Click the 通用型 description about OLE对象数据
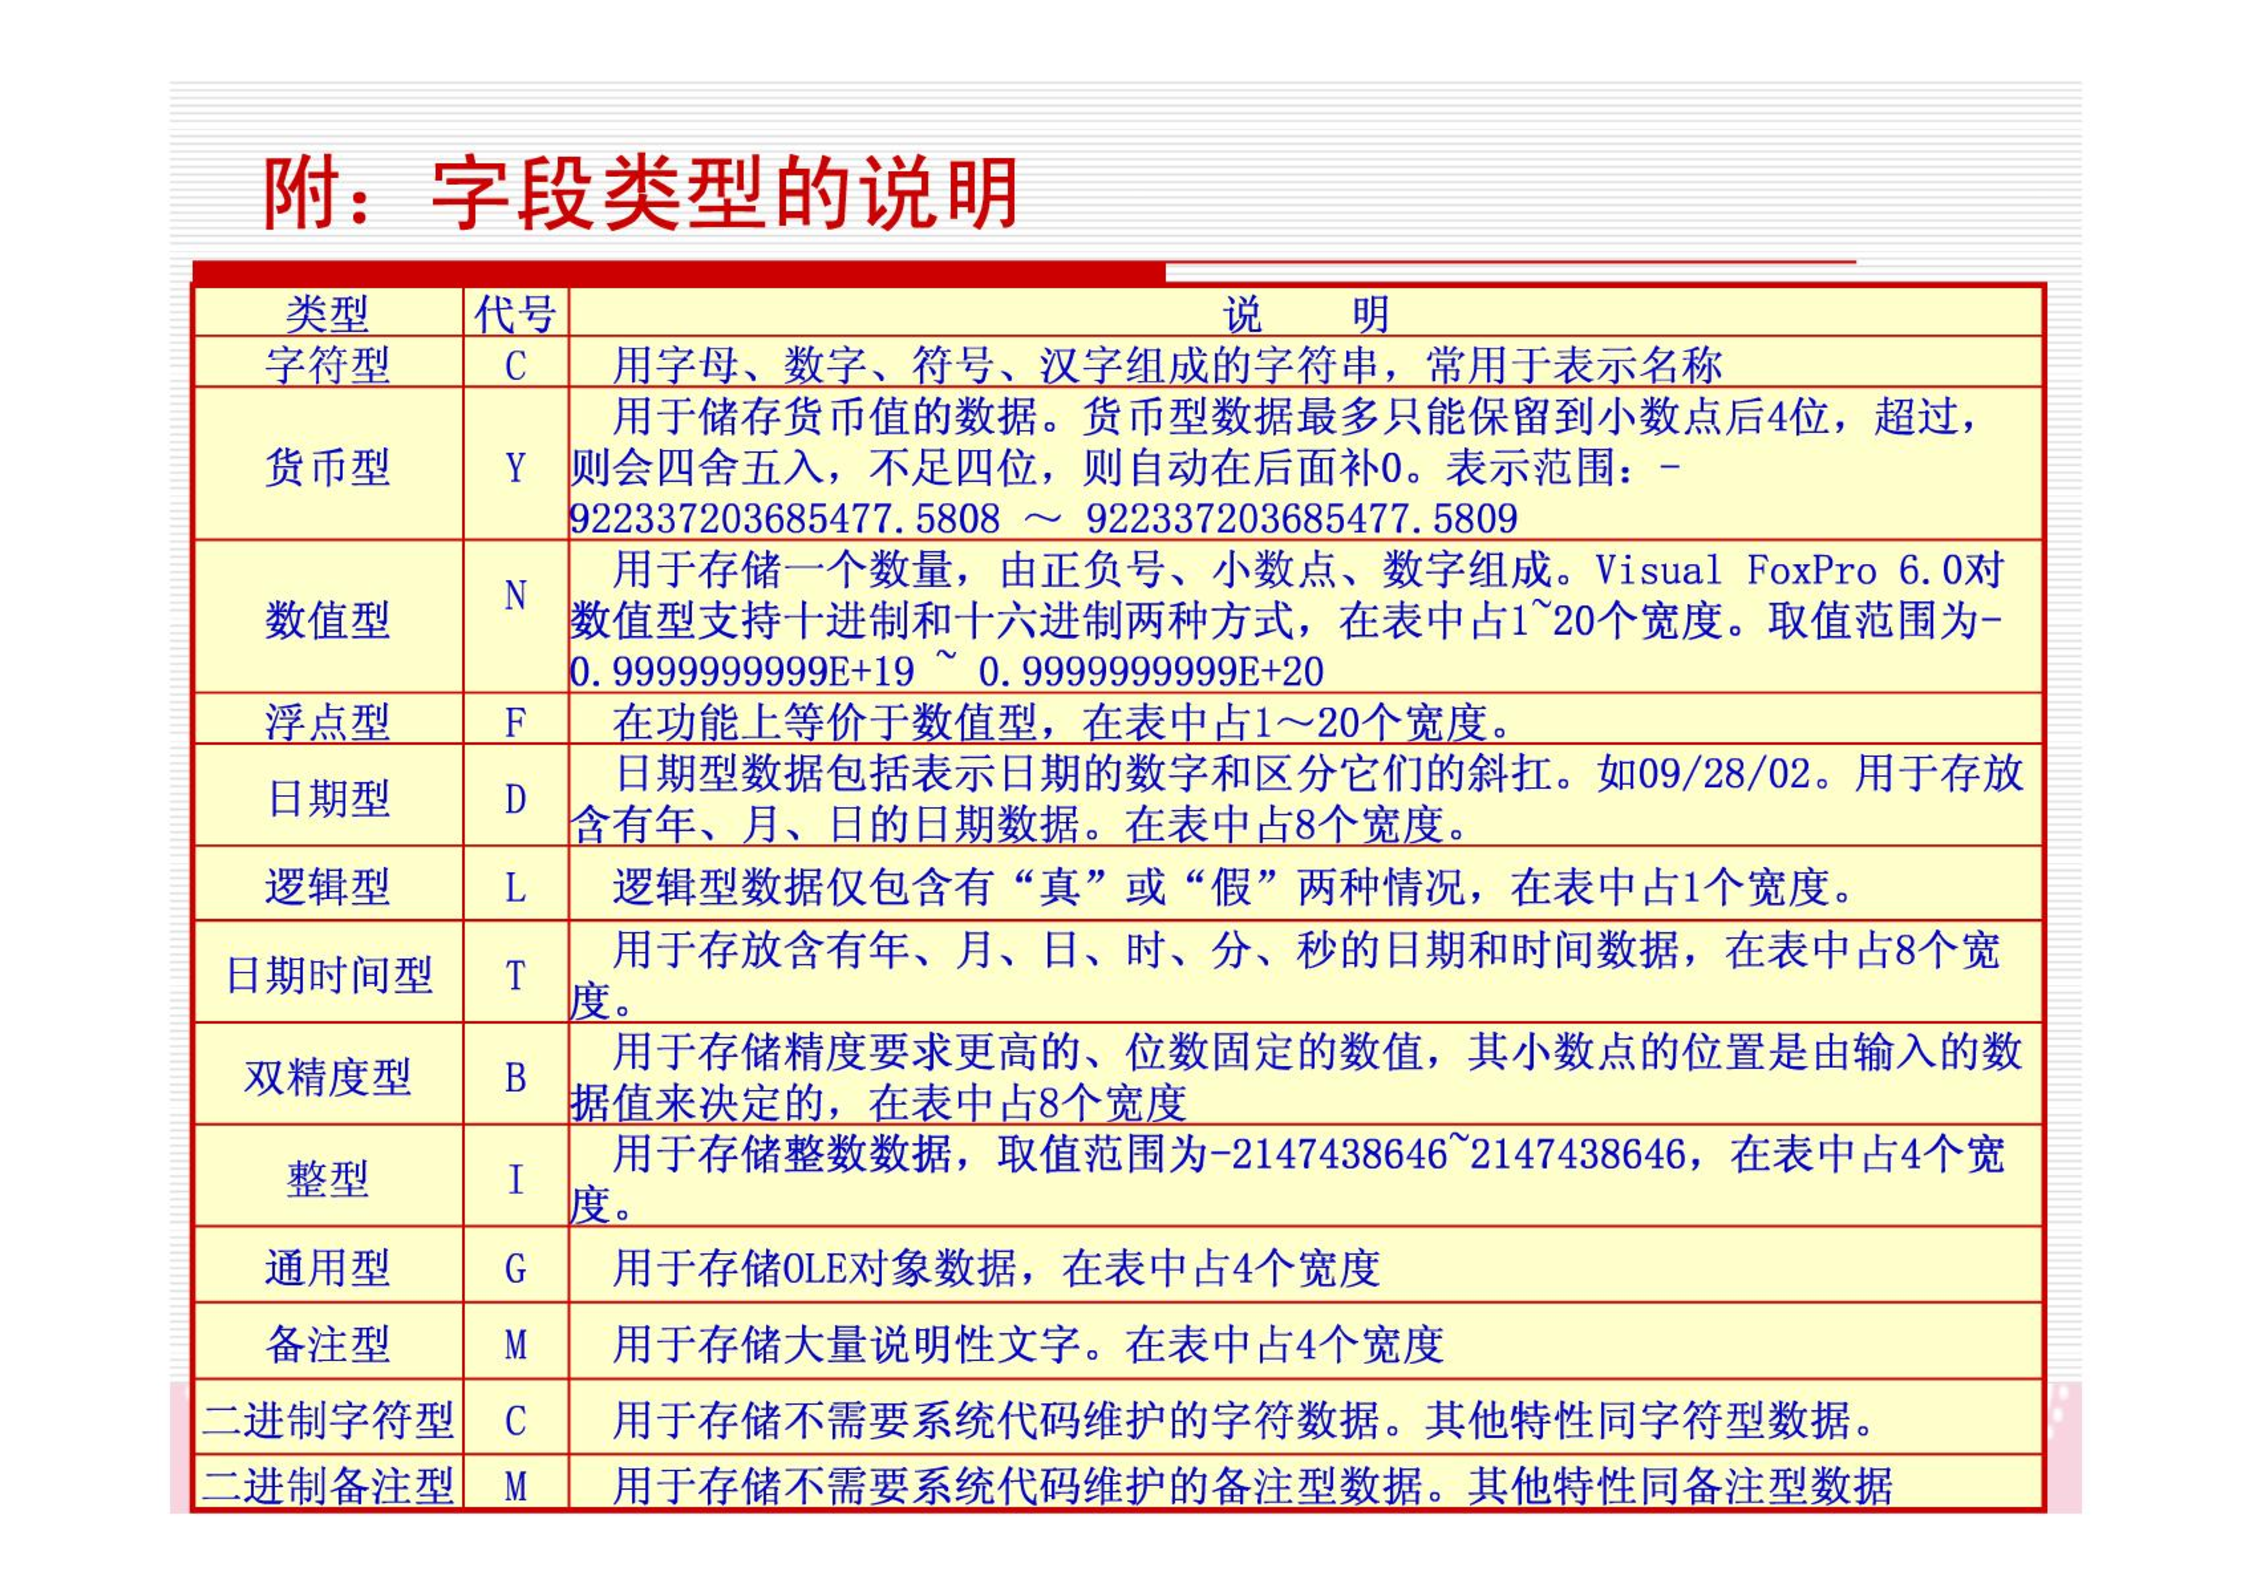Image resolution: width=2252 pixels, height=1594 pixels. 995,1267
